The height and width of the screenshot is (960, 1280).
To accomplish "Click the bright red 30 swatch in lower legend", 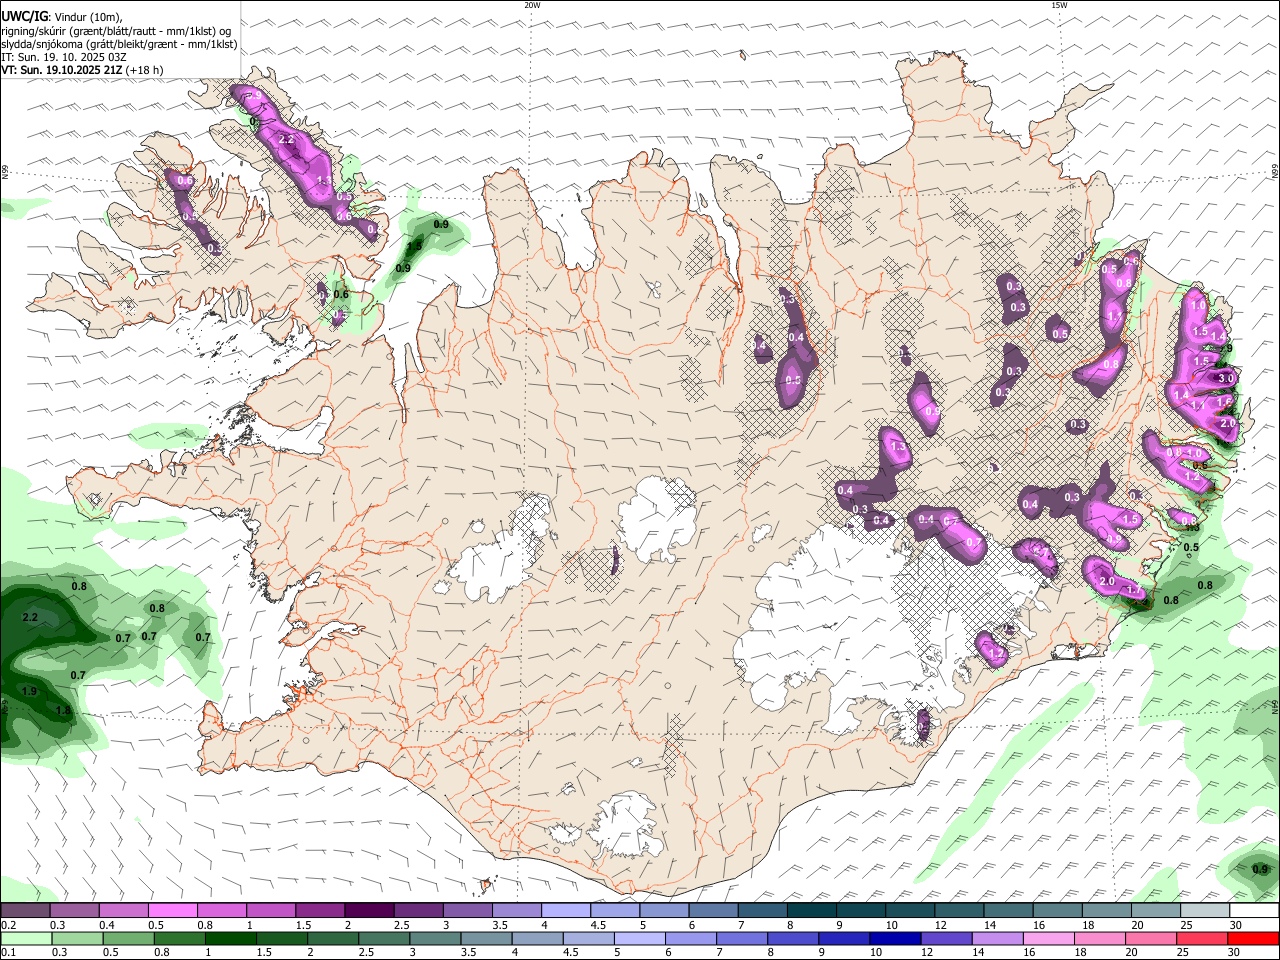I will 1253,939.
